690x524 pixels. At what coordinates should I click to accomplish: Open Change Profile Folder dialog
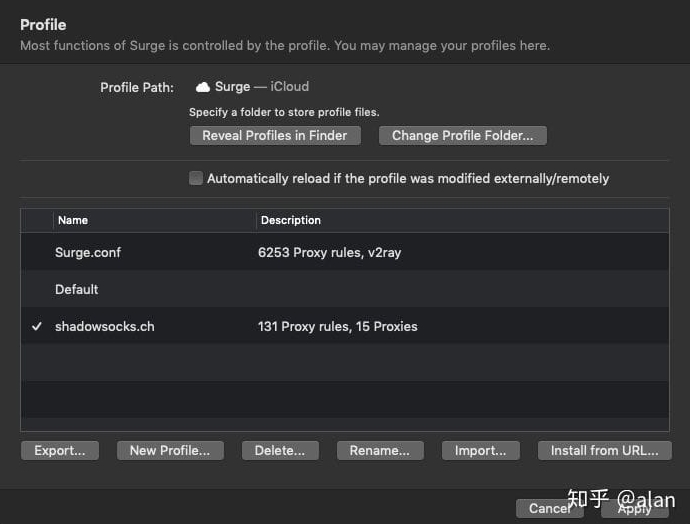point(462,136)
